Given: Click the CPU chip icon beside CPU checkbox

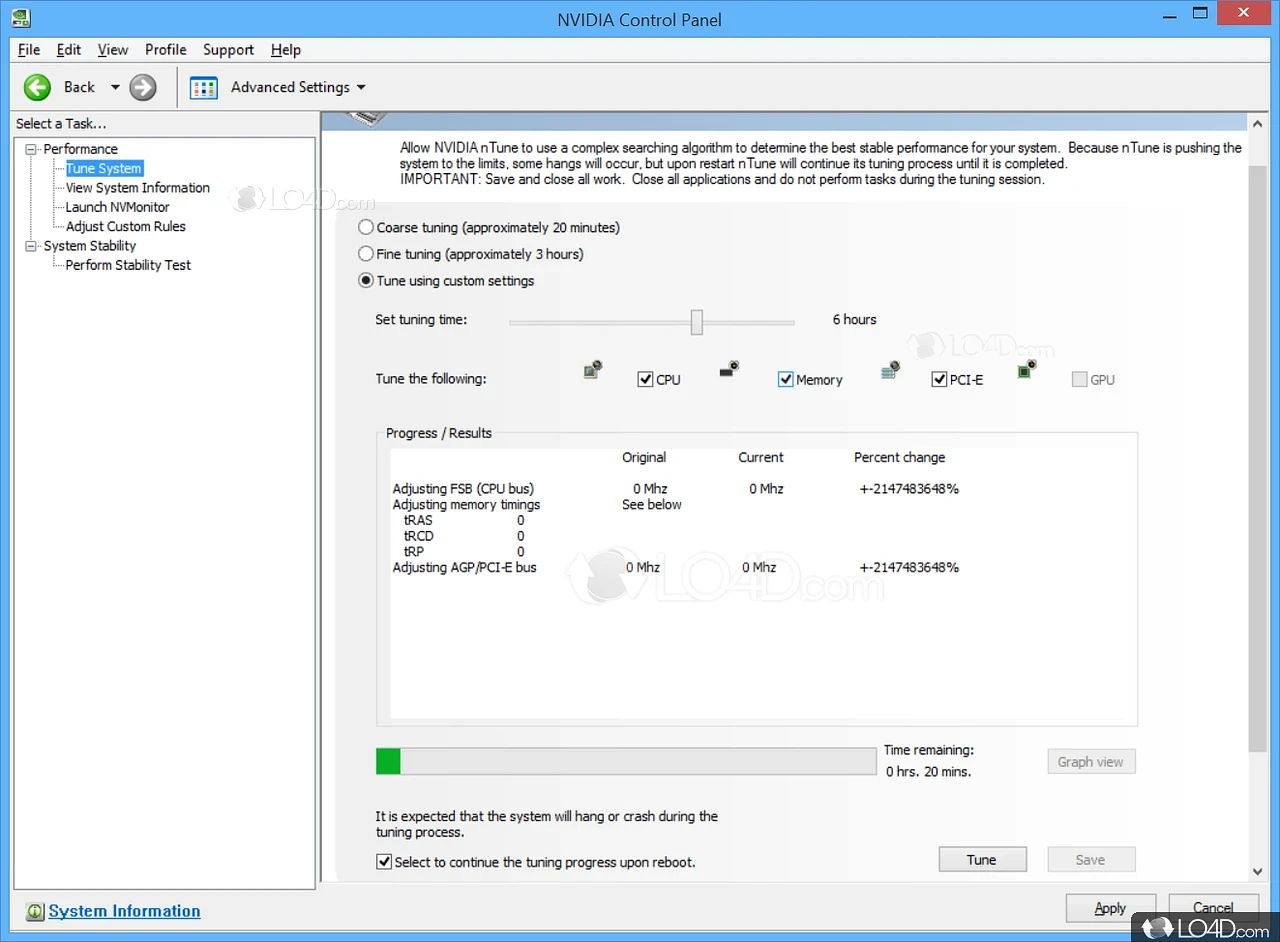Looking at the screenshot, I should pos(593,371).
